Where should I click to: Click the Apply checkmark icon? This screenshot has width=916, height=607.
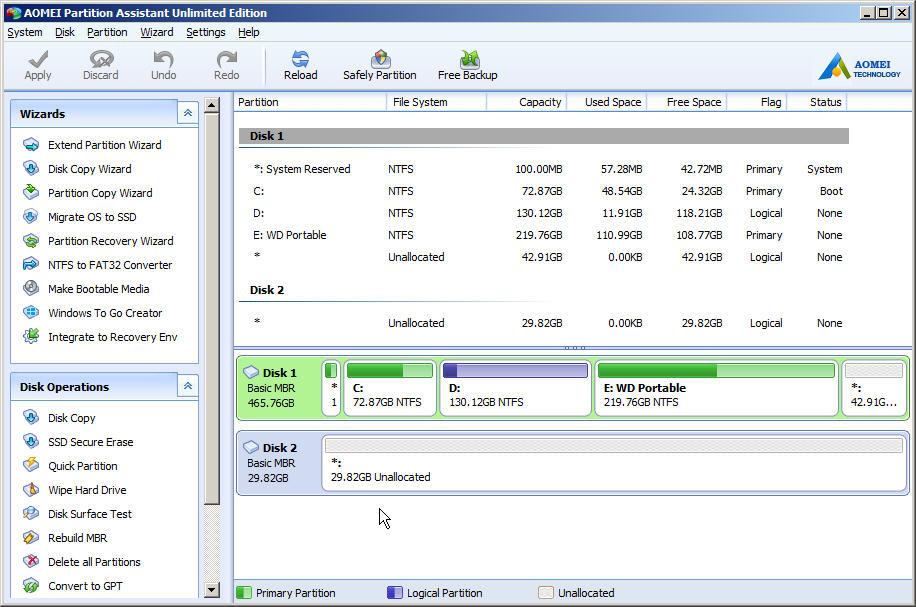coord(38,58)
